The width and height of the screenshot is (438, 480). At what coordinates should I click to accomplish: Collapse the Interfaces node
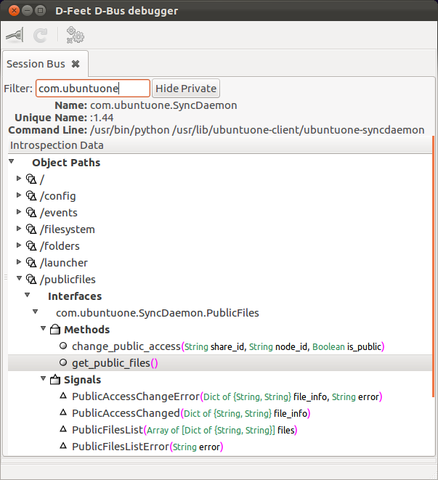pos(27,295)
